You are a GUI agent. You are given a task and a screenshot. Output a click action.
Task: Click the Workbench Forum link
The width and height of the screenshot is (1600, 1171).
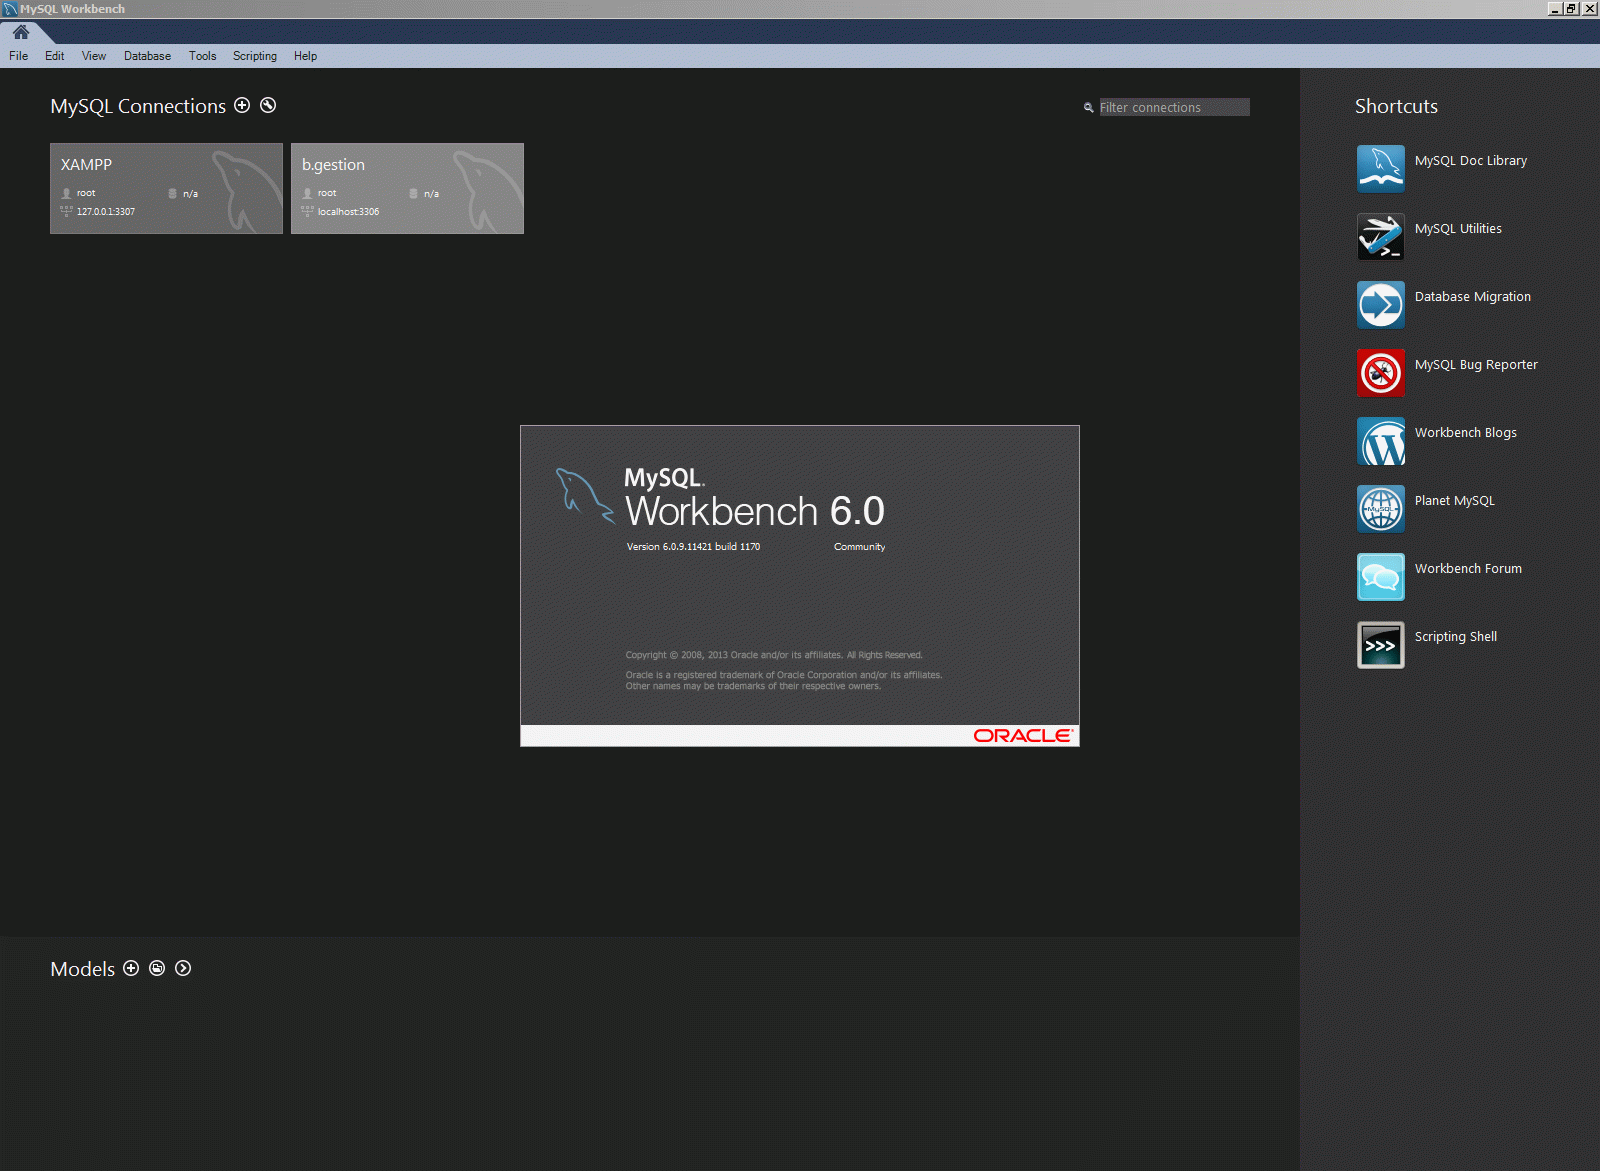click(1468, 569)
